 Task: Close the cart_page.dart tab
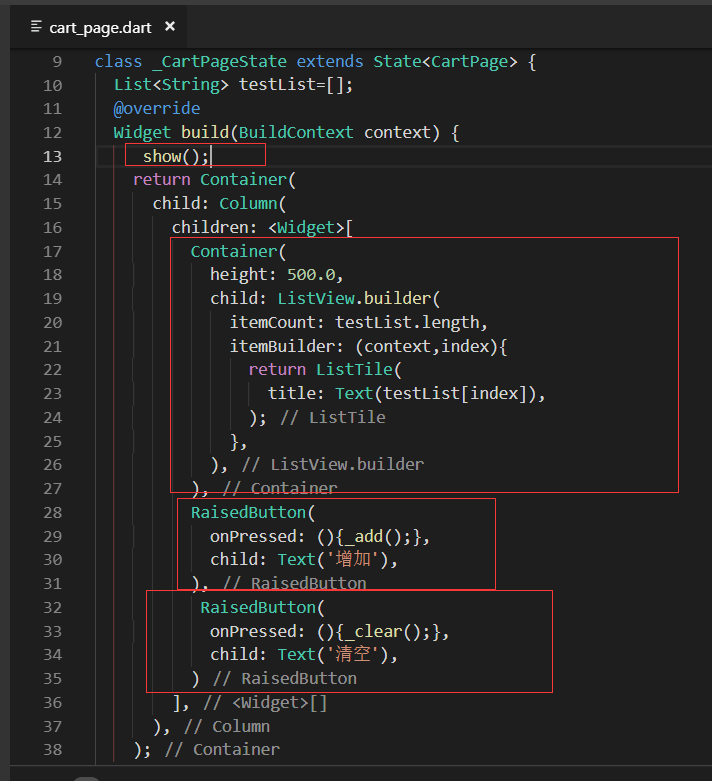pyautogui.click(x=170, y=26)
